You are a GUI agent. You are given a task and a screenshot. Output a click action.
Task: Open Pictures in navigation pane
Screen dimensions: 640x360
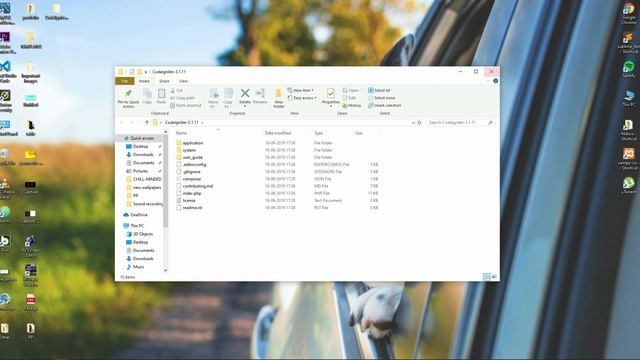coord(137,171)
